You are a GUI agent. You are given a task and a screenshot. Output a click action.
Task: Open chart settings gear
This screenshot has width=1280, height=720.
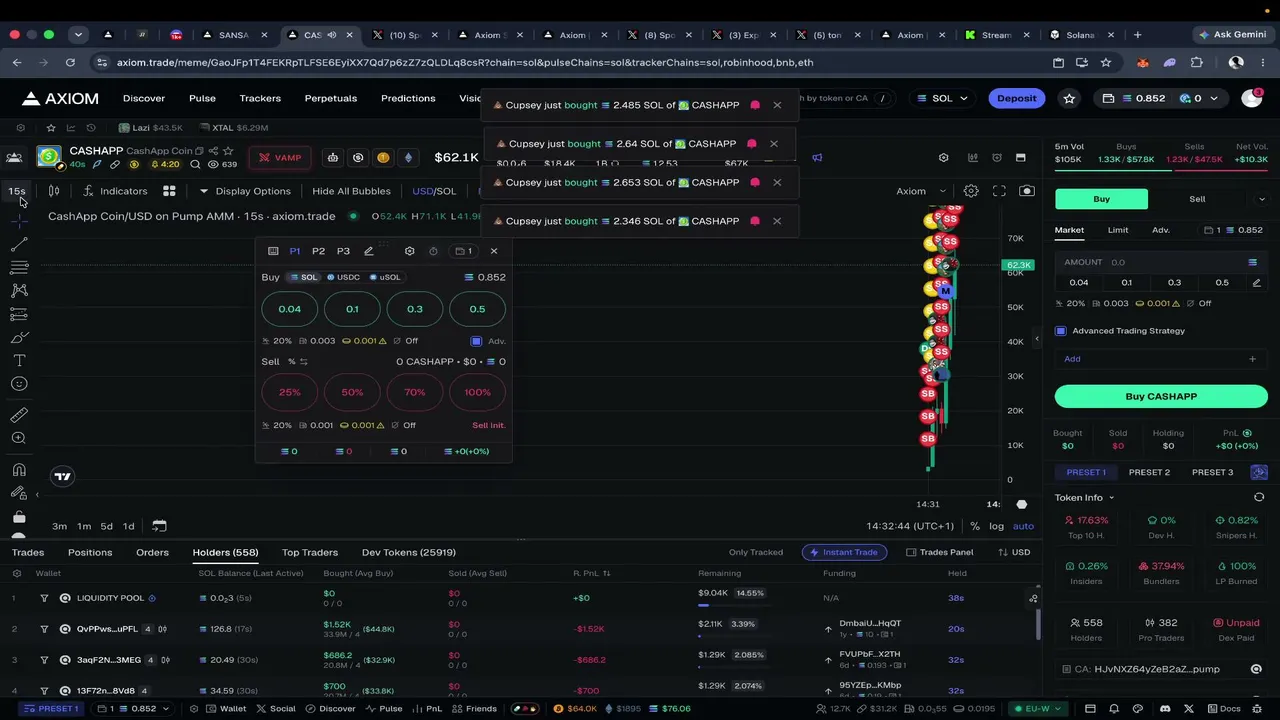[x=971, y=191]
